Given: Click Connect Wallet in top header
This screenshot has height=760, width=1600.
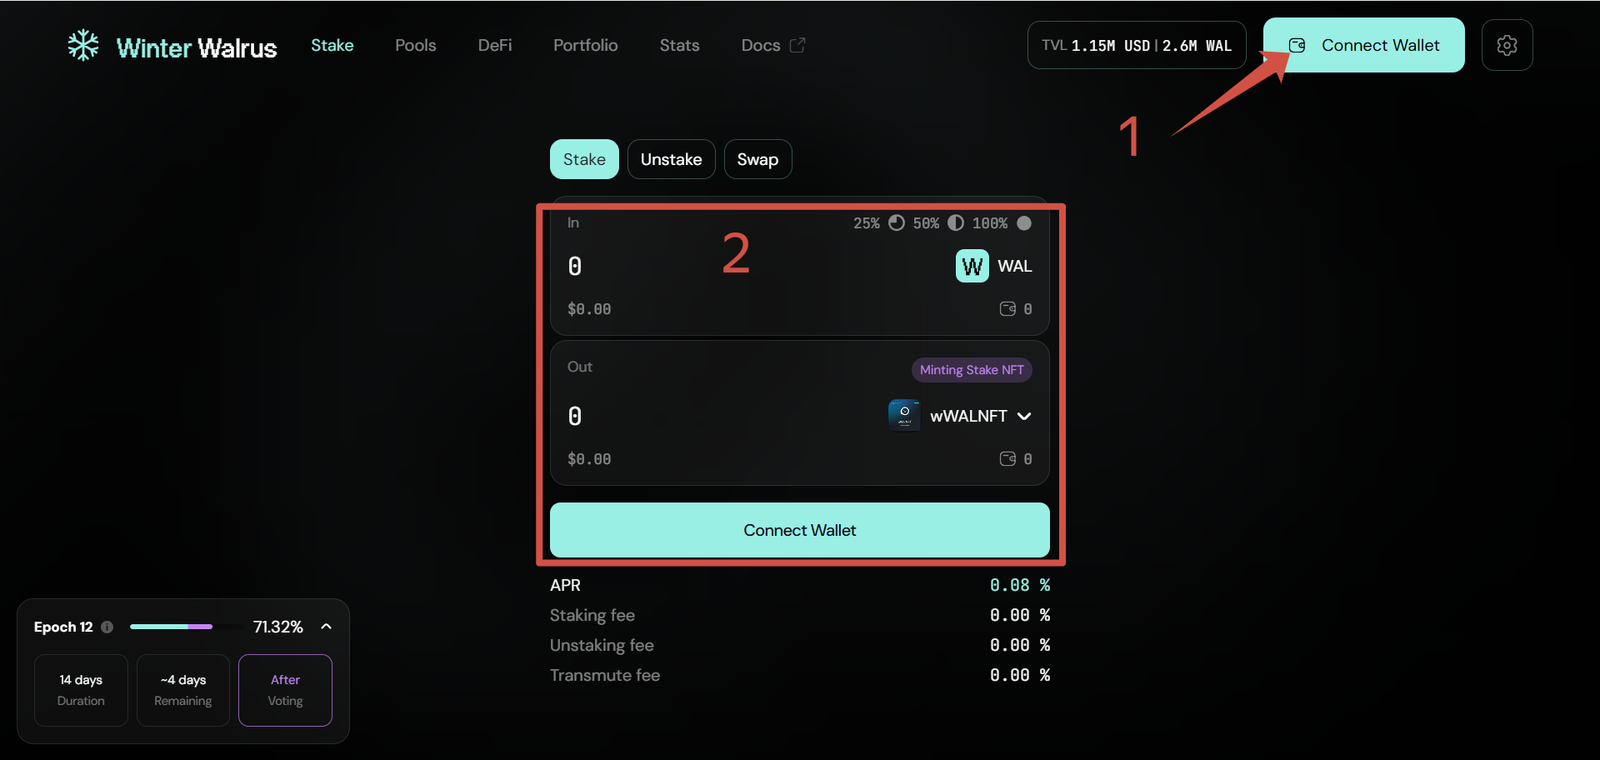Looking at the screenshot, I should 1364,46.
